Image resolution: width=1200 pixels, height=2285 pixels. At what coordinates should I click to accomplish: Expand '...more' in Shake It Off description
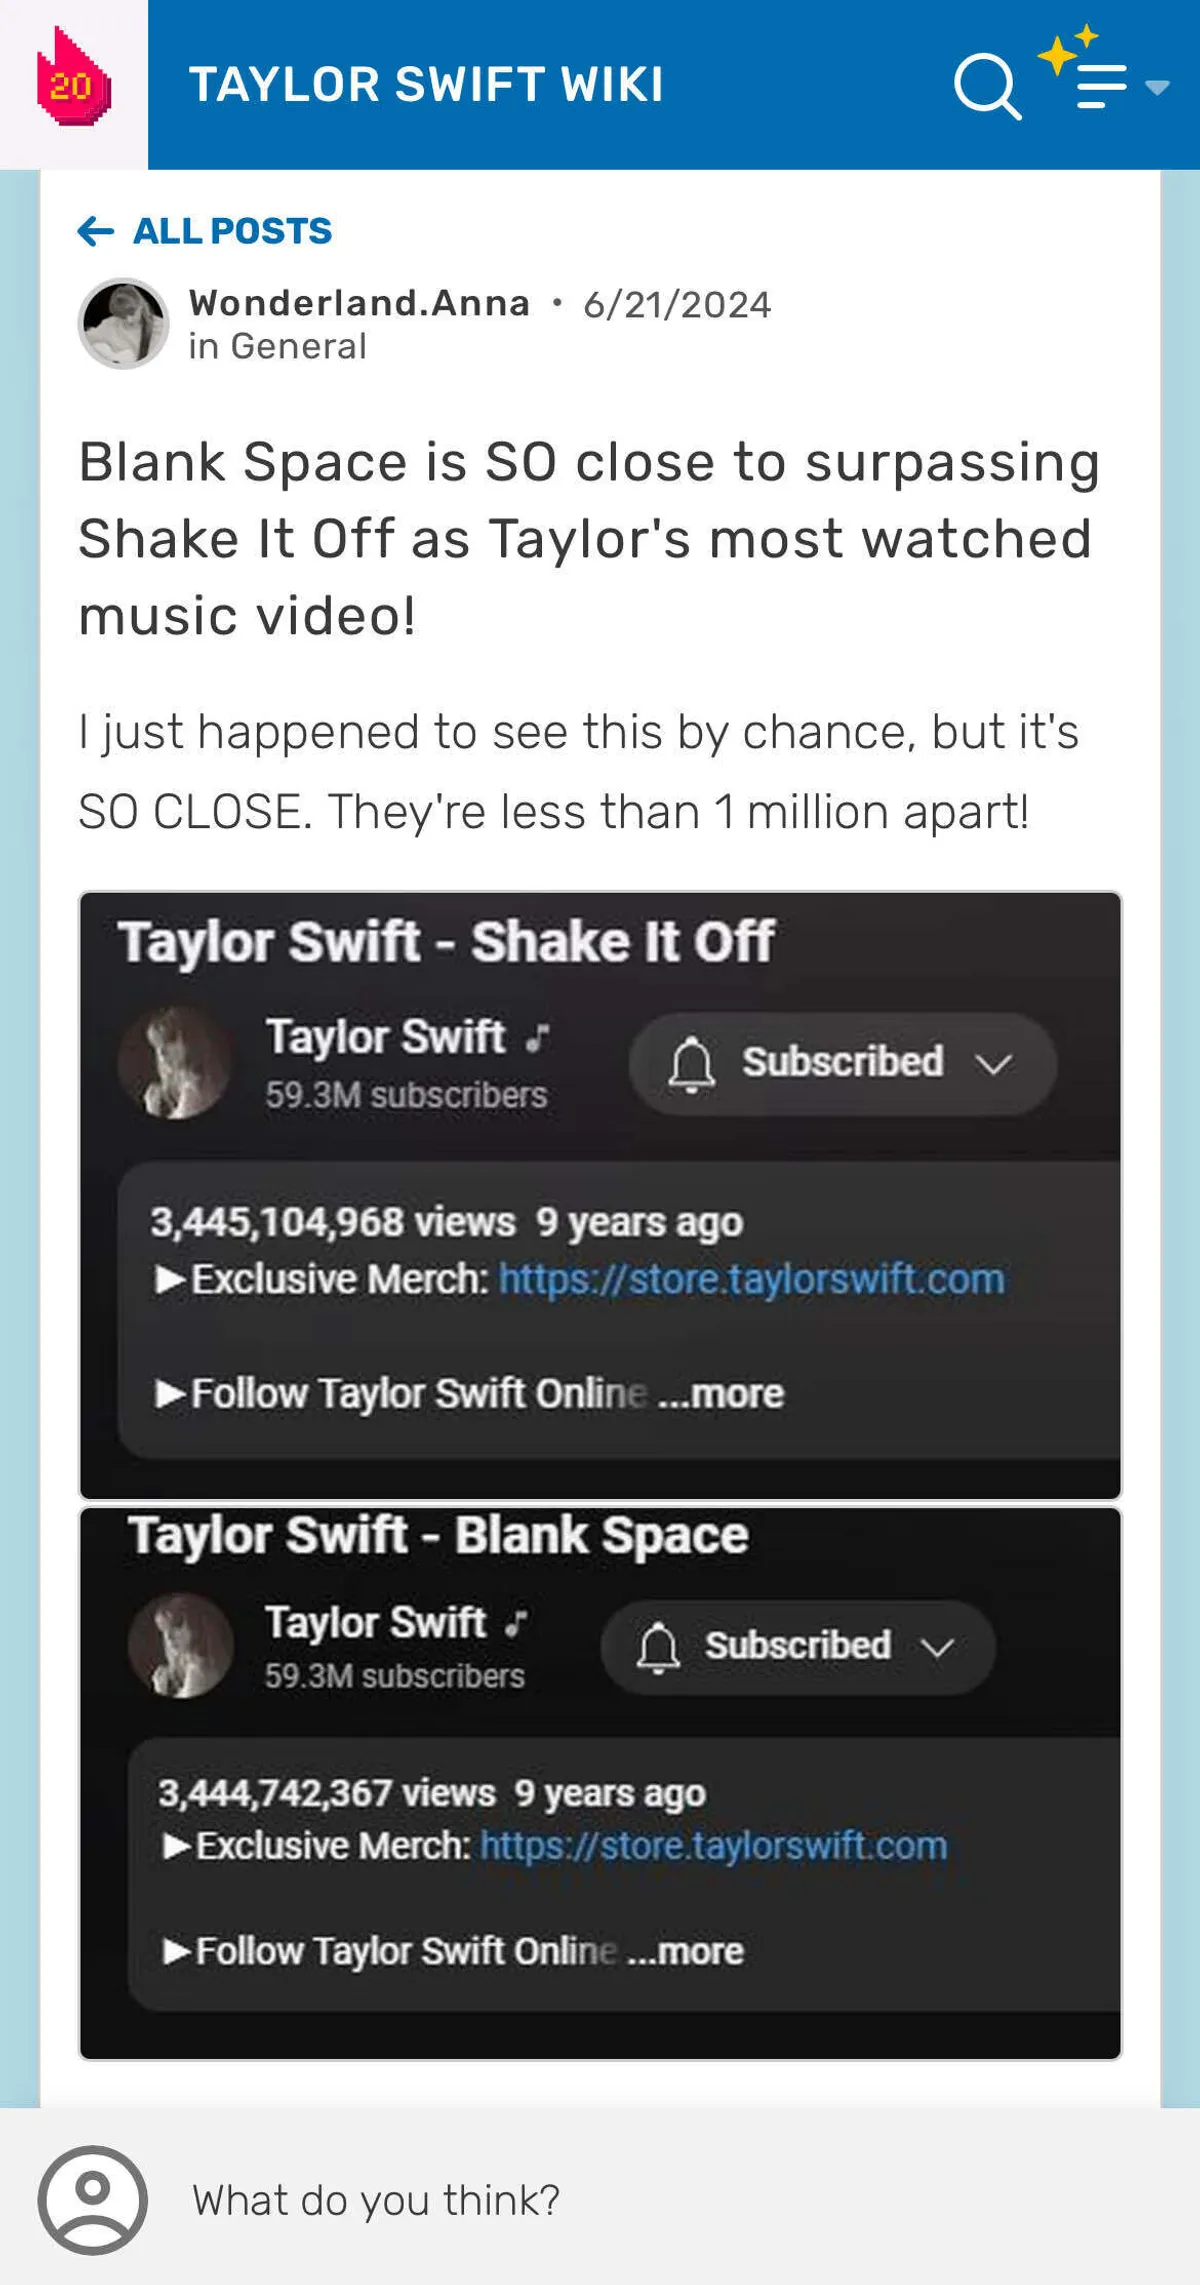722,1393
